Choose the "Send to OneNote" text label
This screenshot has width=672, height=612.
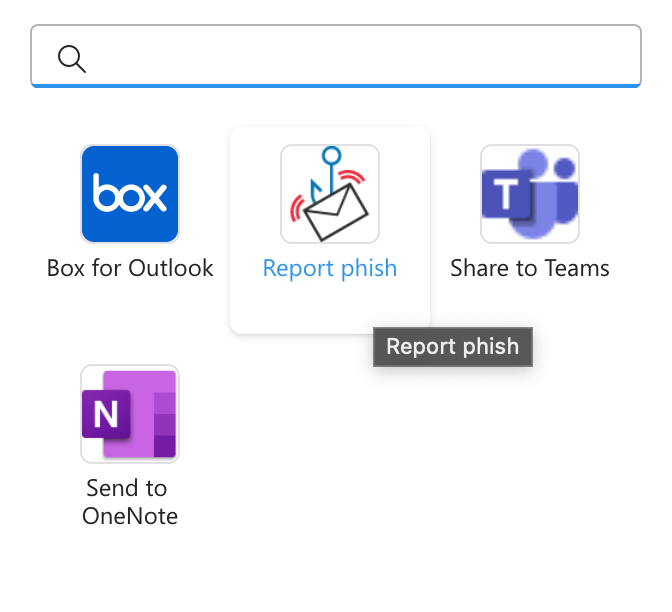click(x=130, y=502)
